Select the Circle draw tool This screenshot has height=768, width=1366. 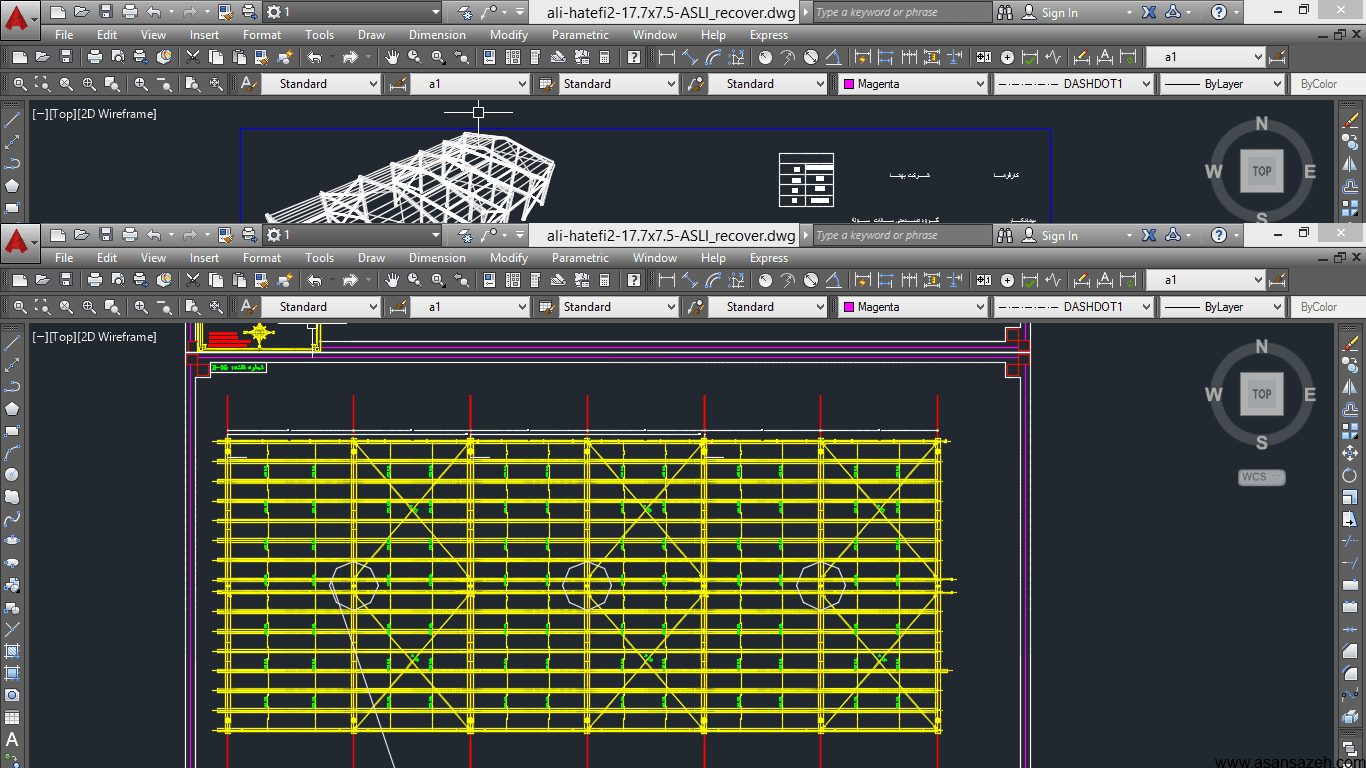[12, 475]
